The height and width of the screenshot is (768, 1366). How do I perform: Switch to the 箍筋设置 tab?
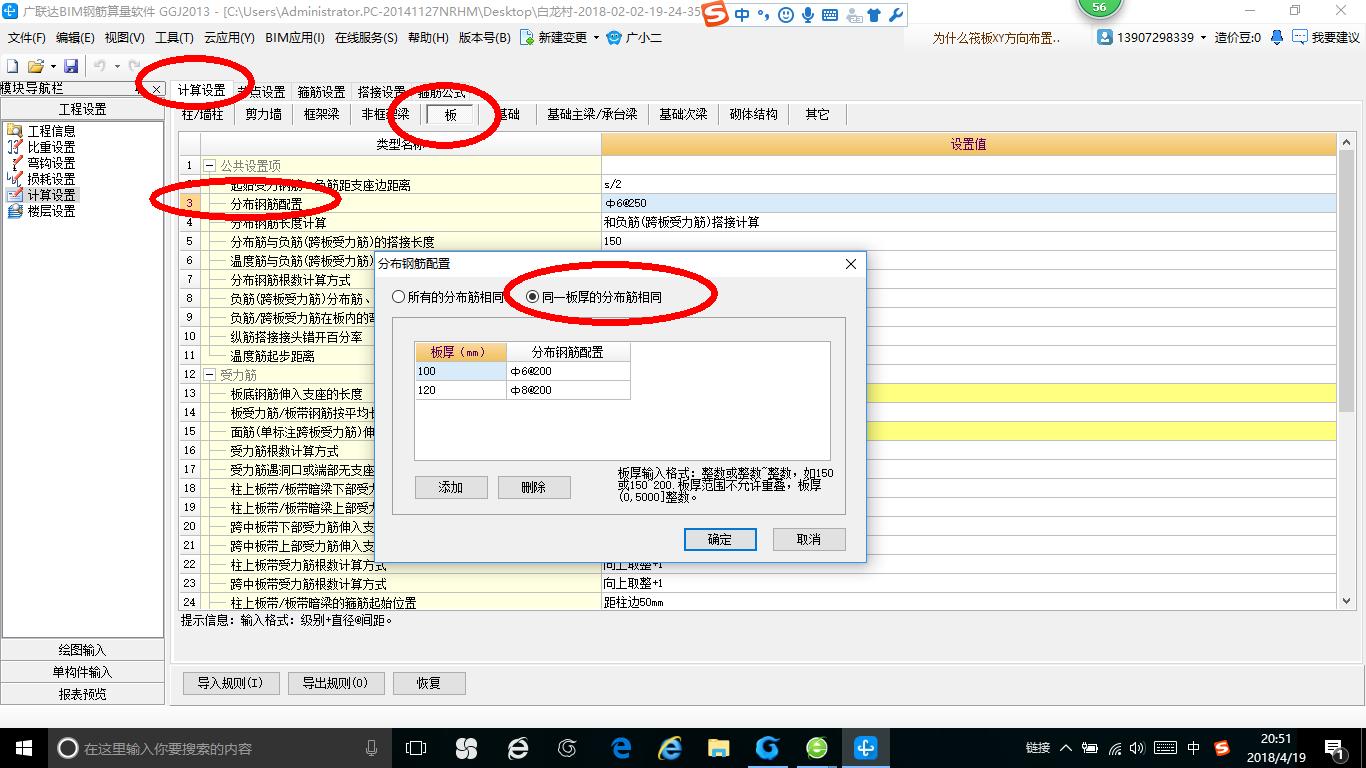click(321, 91)
